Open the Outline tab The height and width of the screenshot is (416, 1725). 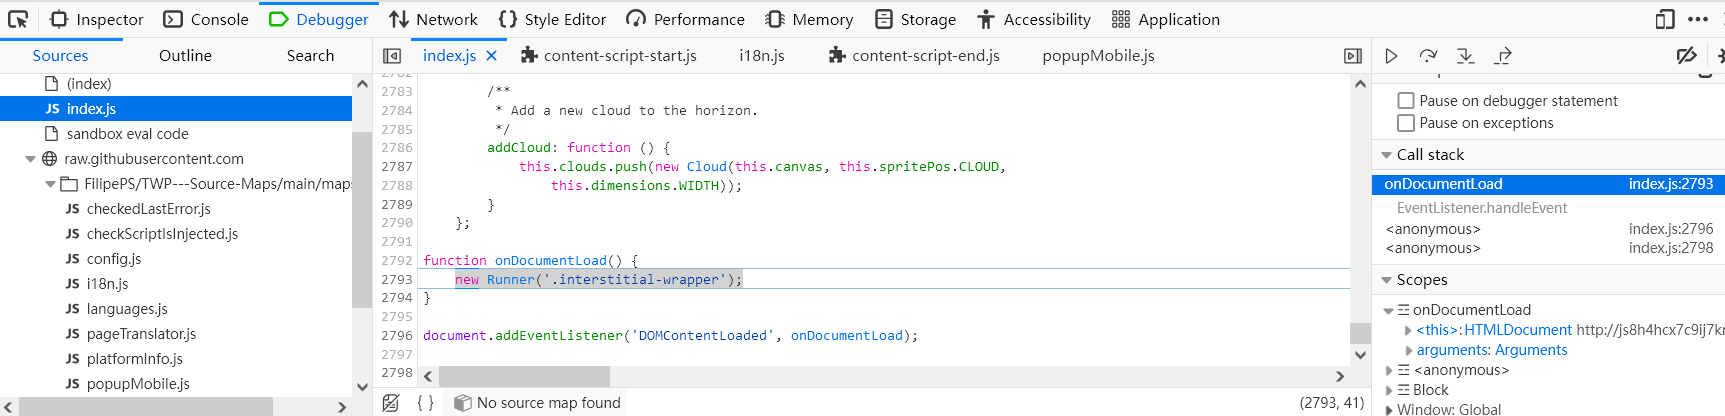click(185, 56)
